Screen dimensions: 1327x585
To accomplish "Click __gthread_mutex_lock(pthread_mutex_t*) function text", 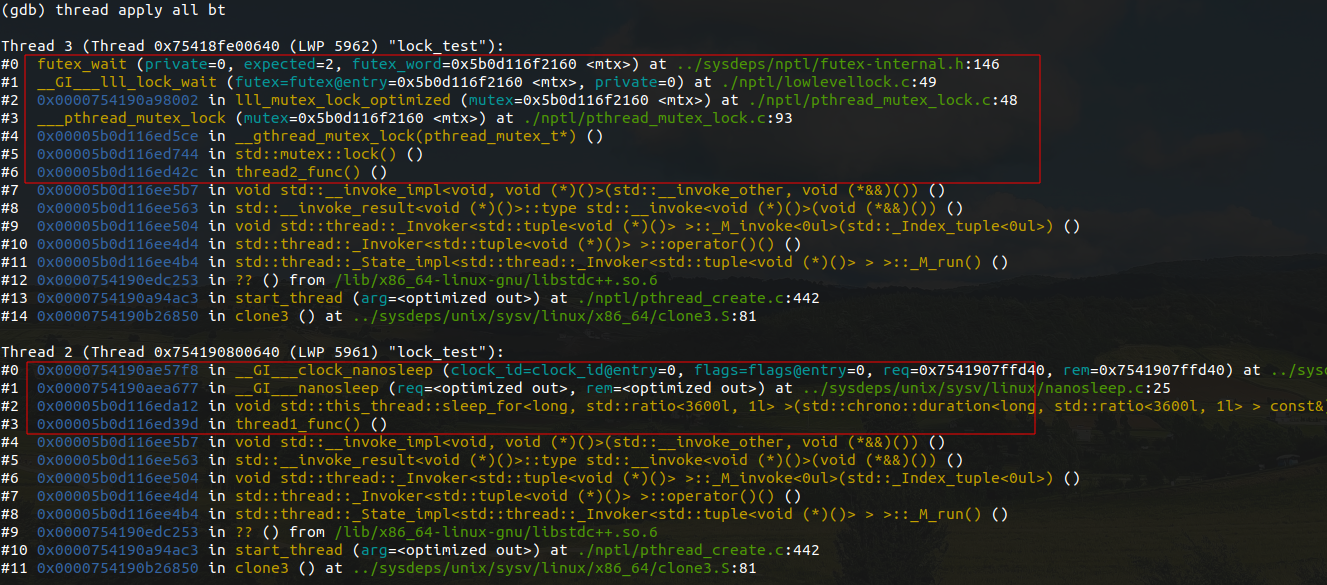I will 405,136.
